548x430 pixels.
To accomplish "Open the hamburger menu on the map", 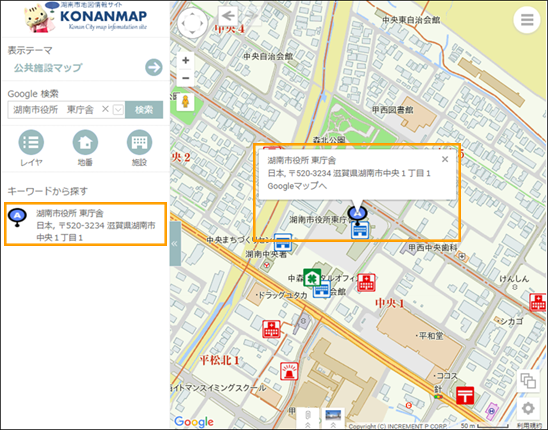I will pyautogui.click(x=527, y=20).
